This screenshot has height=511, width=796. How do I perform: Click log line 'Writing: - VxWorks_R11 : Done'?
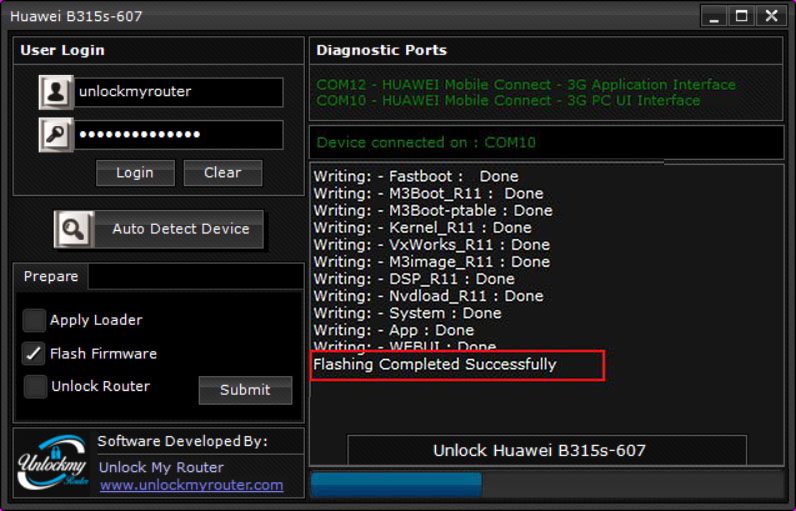pyautogui.click(x=432, y=245)
